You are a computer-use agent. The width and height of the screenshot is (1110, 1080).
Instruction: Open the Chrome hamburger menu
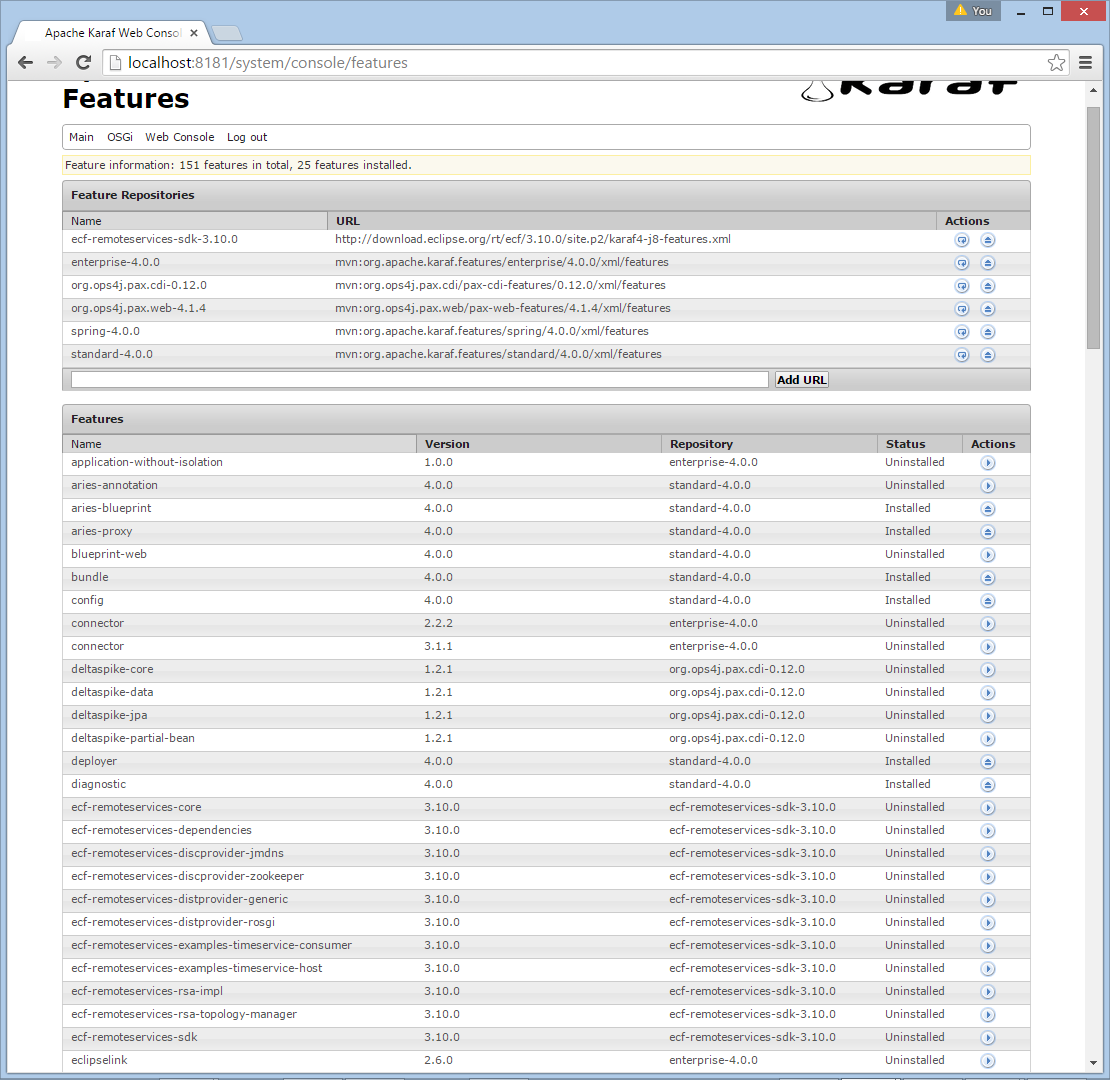point(1085,62)
